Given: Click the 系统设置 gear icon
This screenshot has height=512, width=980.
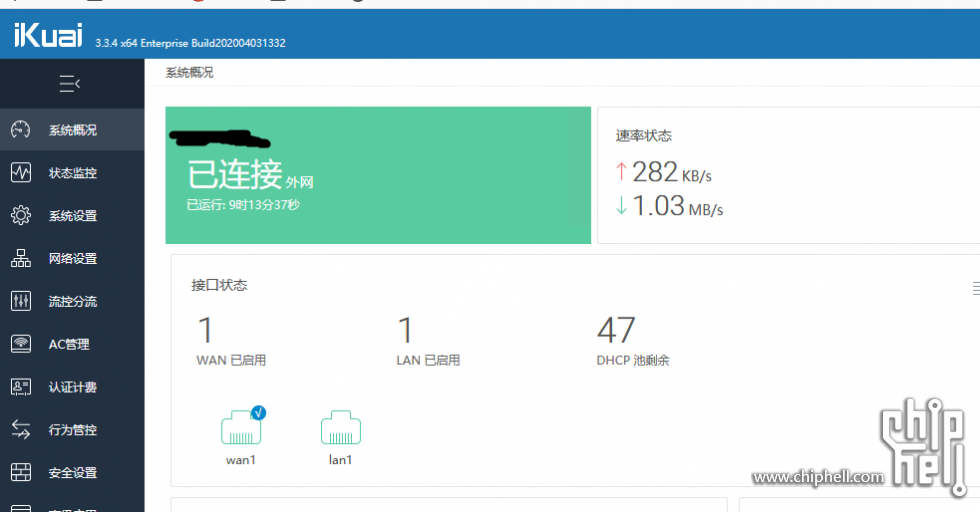Looking at the screenshot, I should (21, 215).
